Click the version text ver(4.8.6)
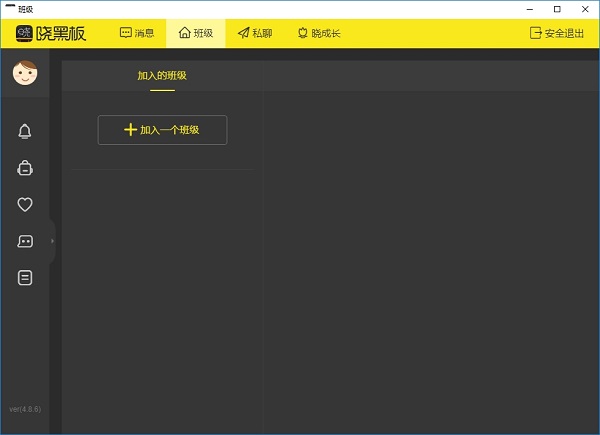 [25, 409]
